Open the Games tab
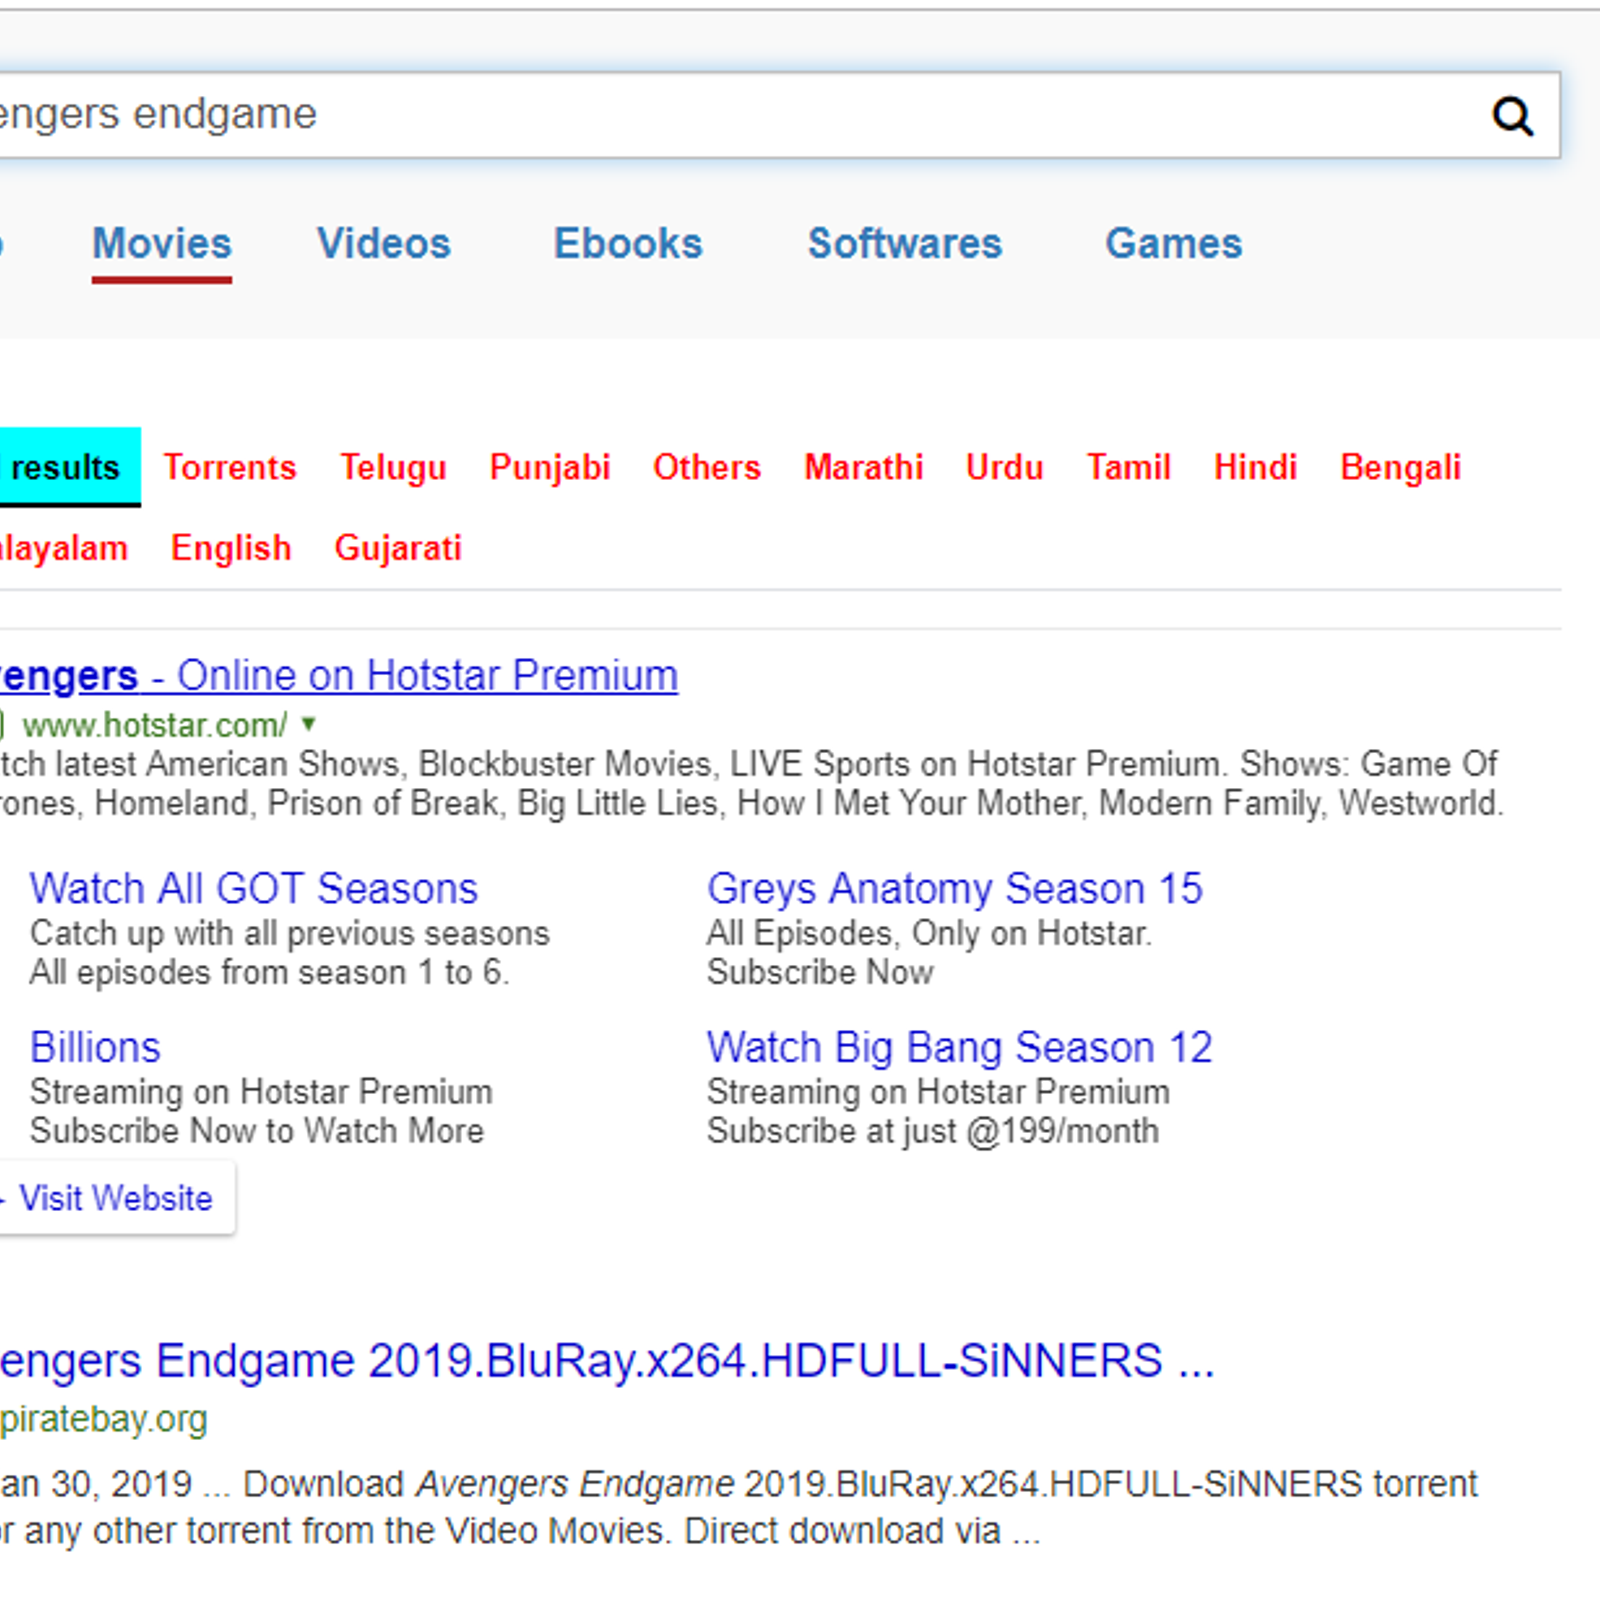Image resolution: width=1600 pixels, height=1600 pixels. click(x=1174, y=243)
